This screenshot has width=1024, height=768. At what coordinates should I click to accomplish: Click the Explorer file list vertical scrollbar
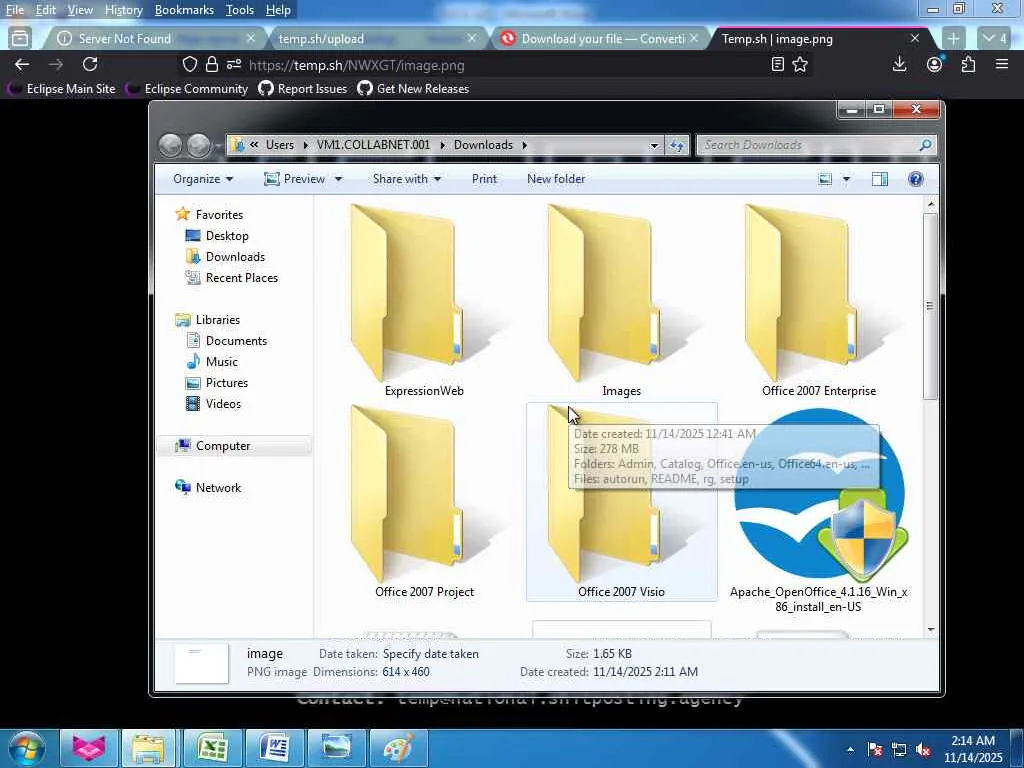pos(931,306)
